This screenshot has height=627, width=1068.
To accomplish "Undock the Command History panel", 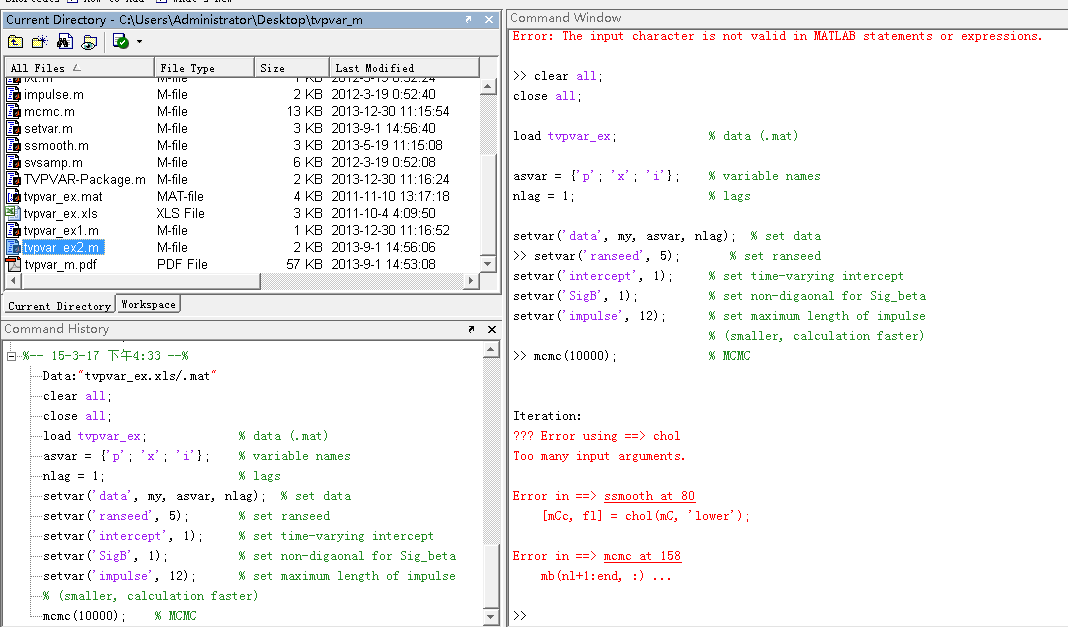I will coord(471,329).
